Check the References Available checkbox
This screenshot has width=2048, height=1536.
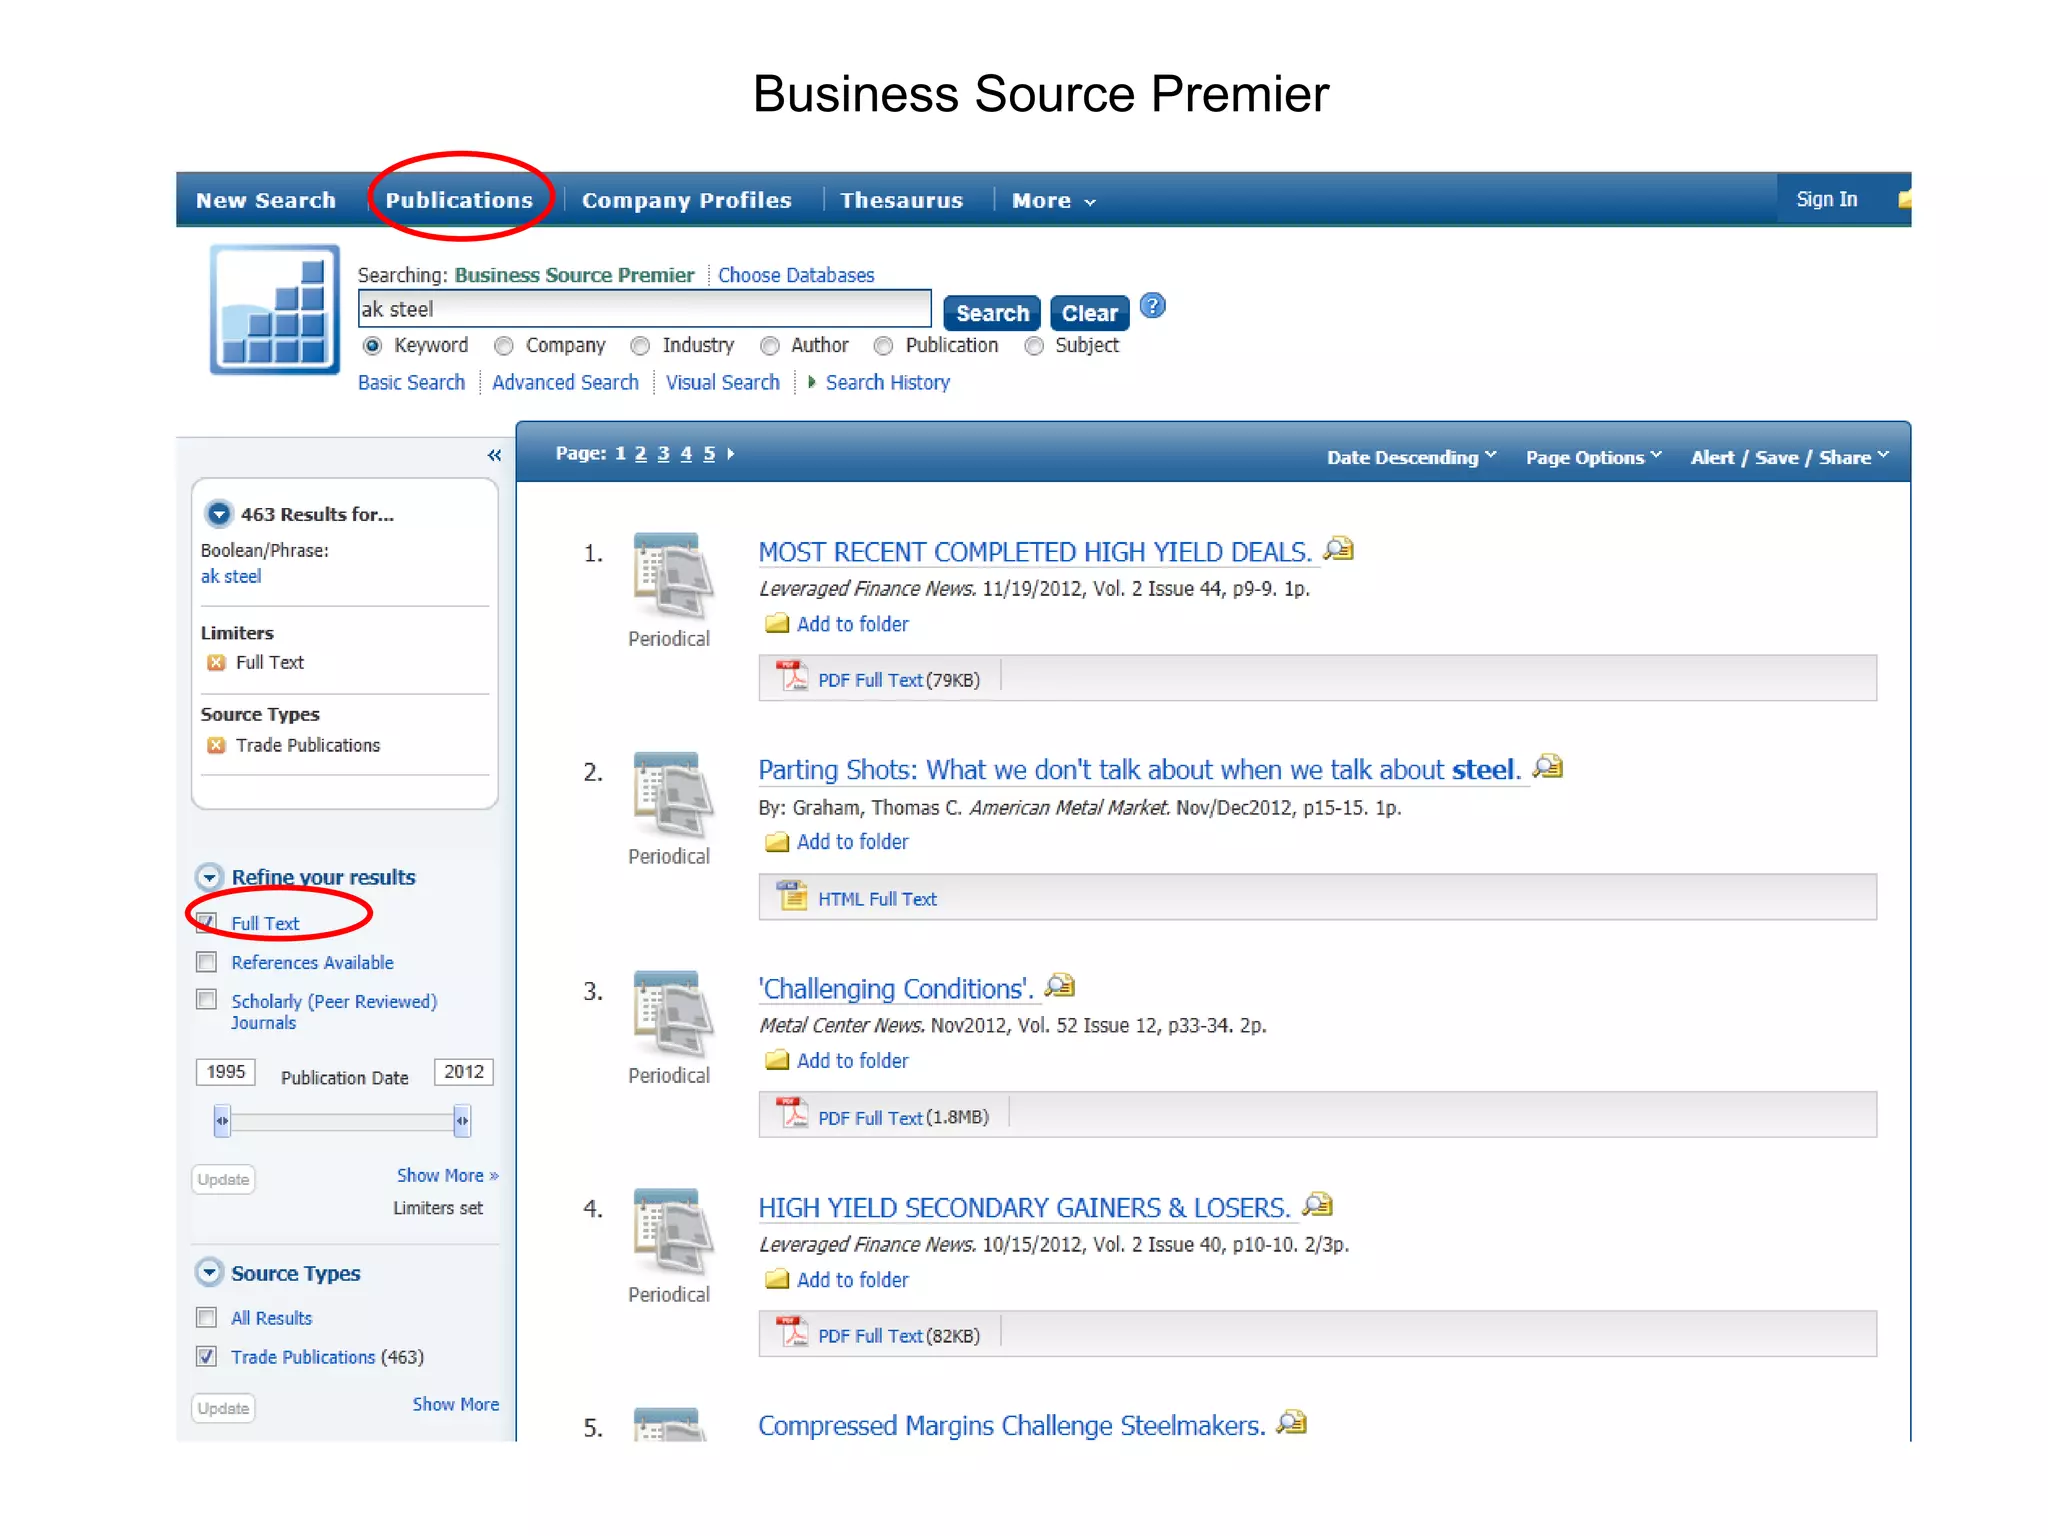tap(206, 962)
